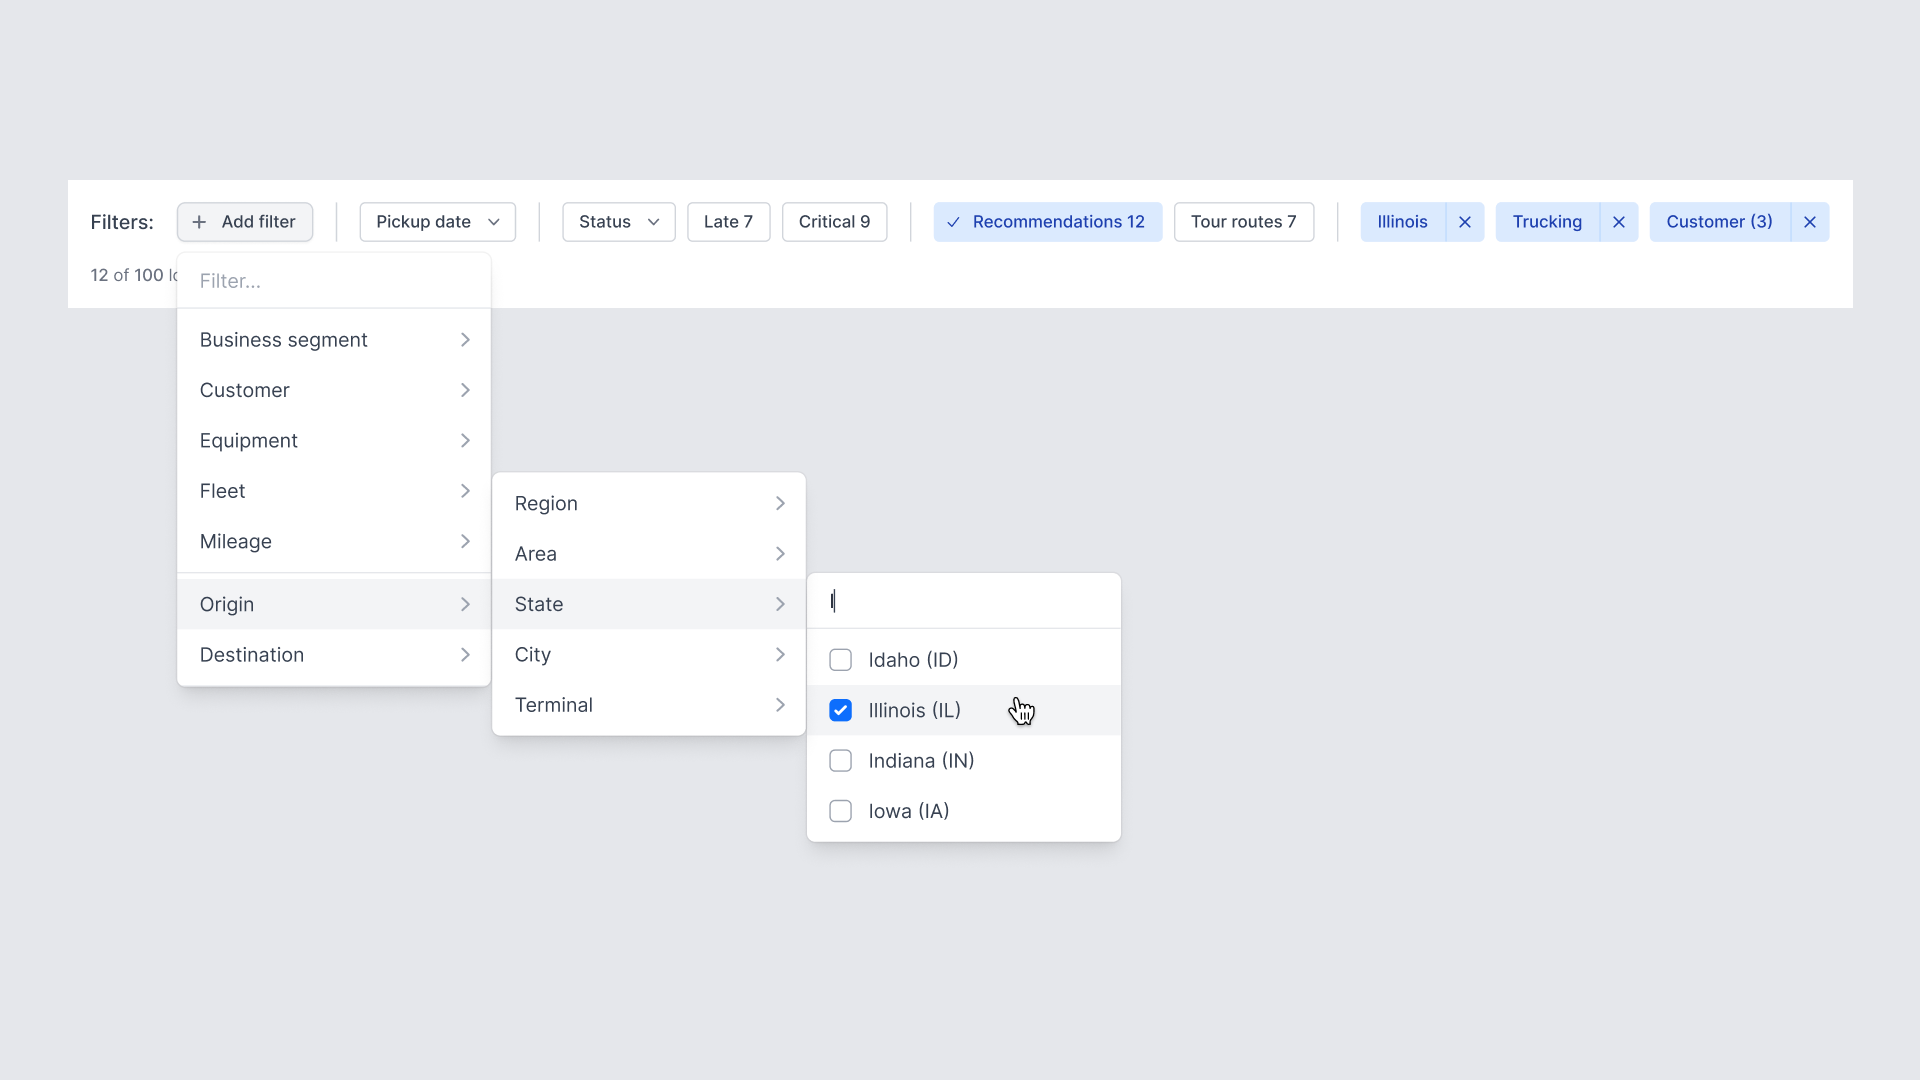Click the plus icon on Add filter

199,222
